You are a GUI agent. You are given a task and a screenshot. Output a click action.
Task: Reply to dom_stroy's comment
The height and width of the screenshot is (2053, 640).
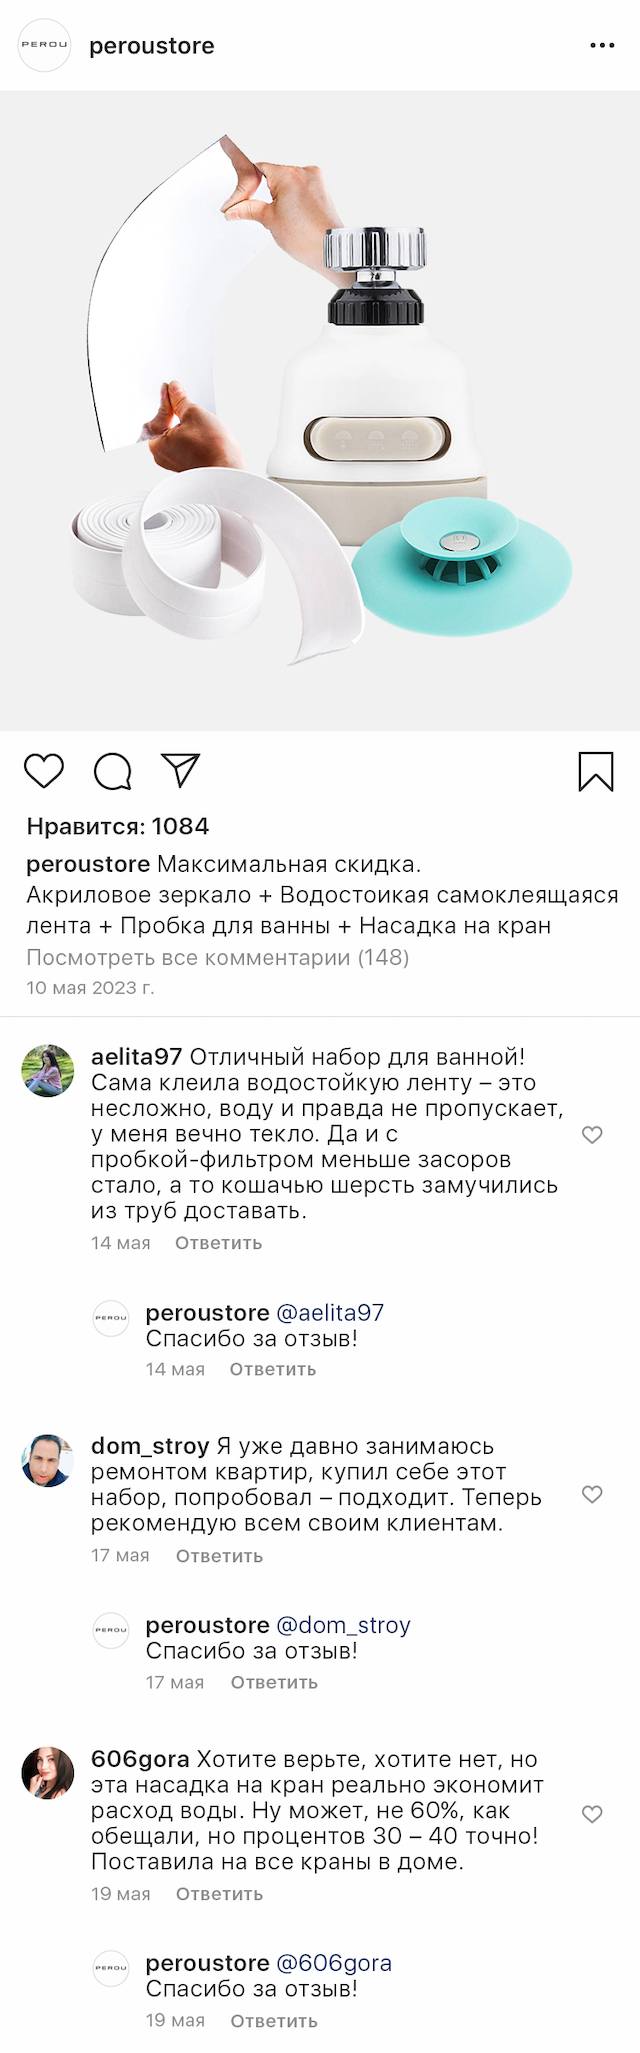(x=219, y=1556)
